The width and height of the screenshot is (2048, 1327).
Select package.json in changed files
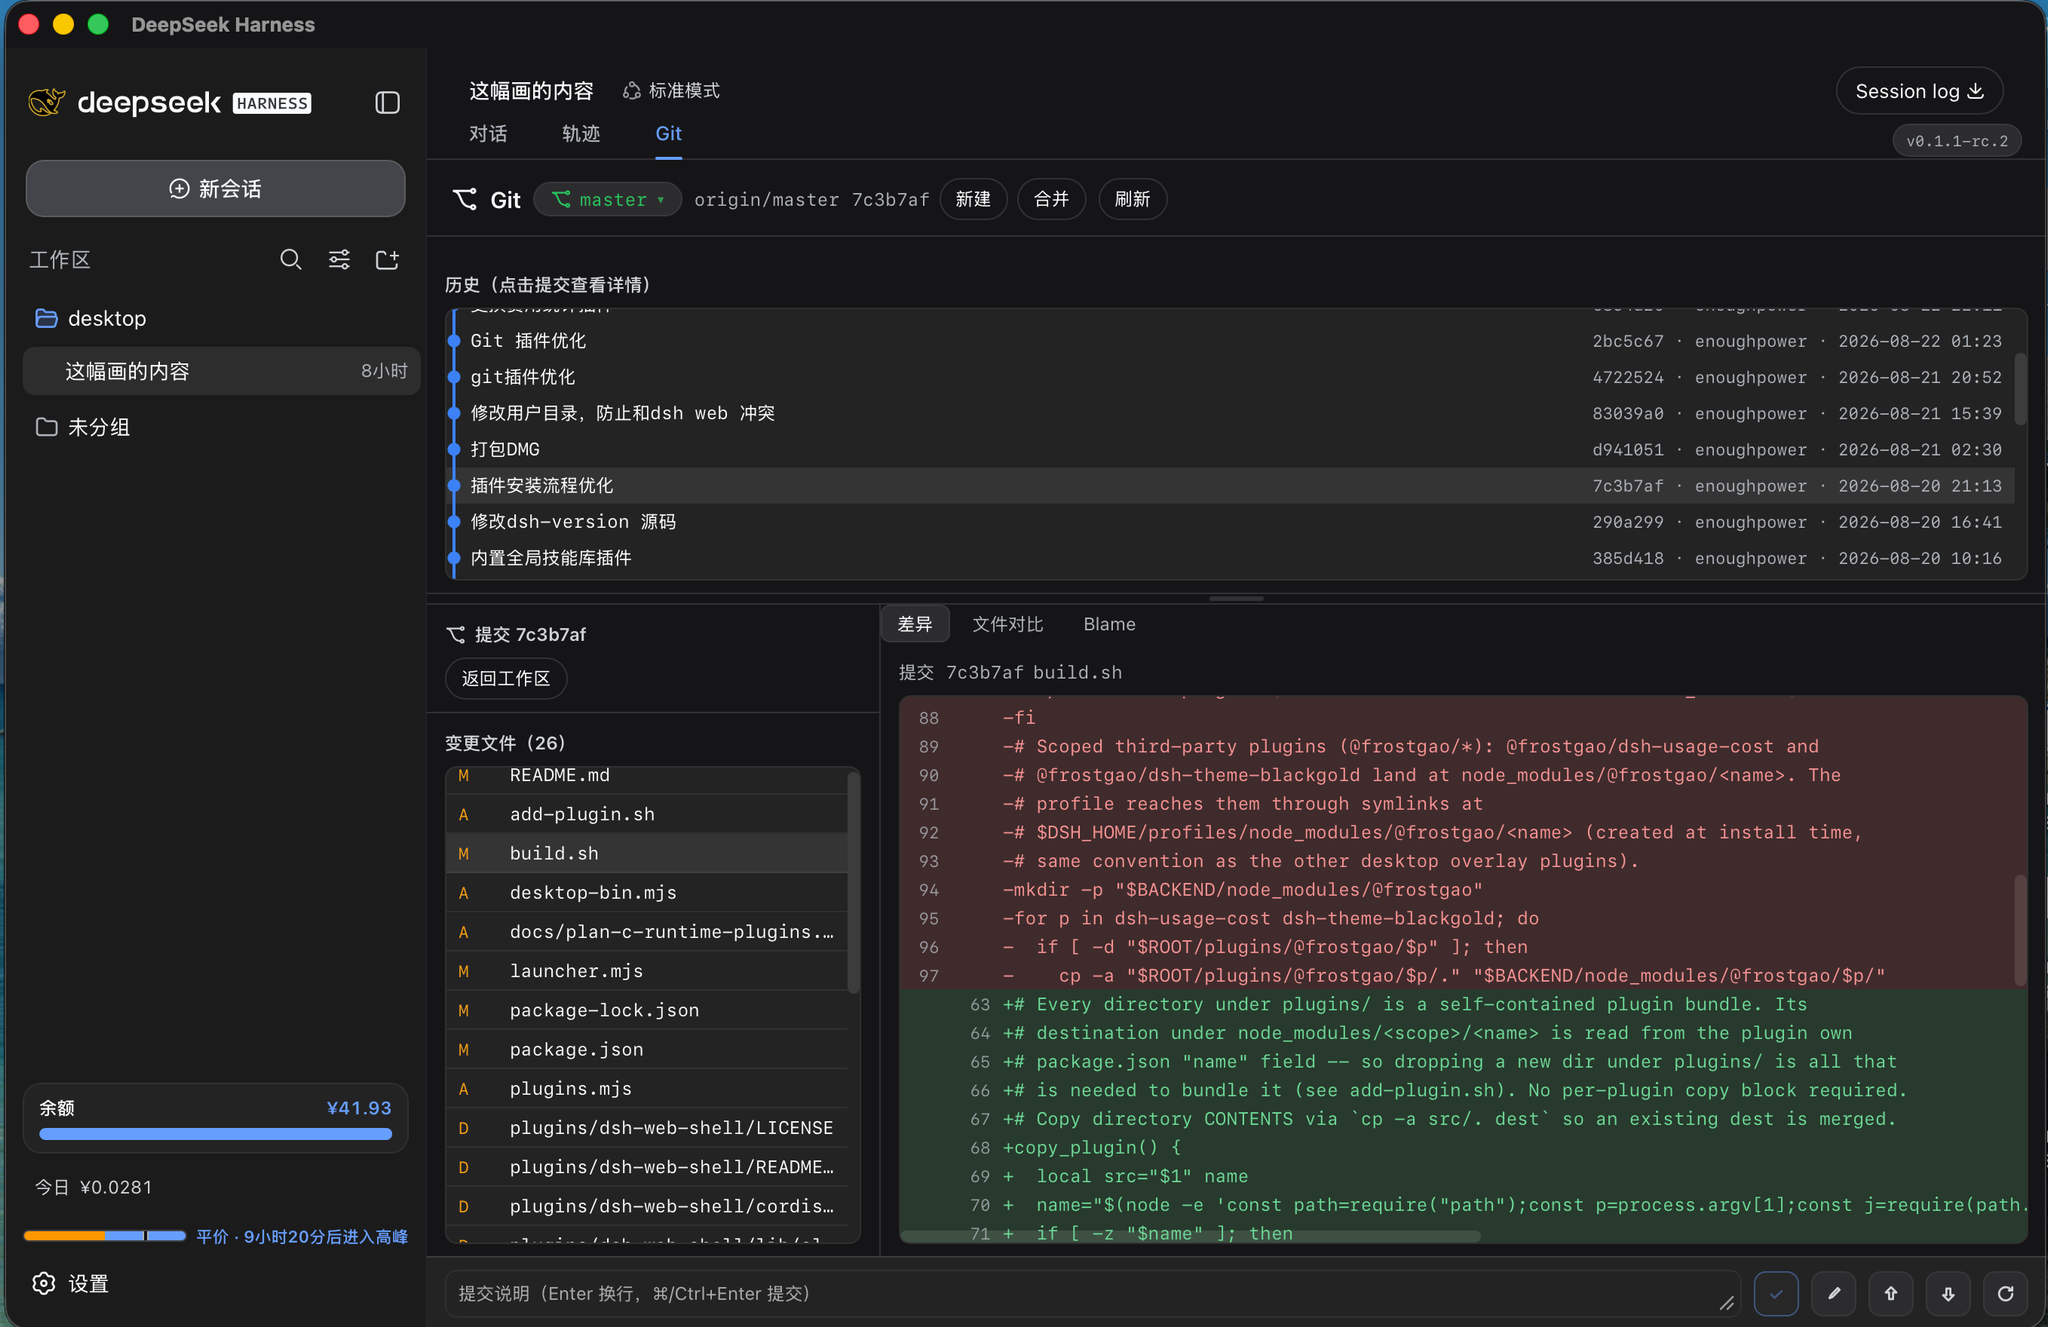(x=647, y=1049)
